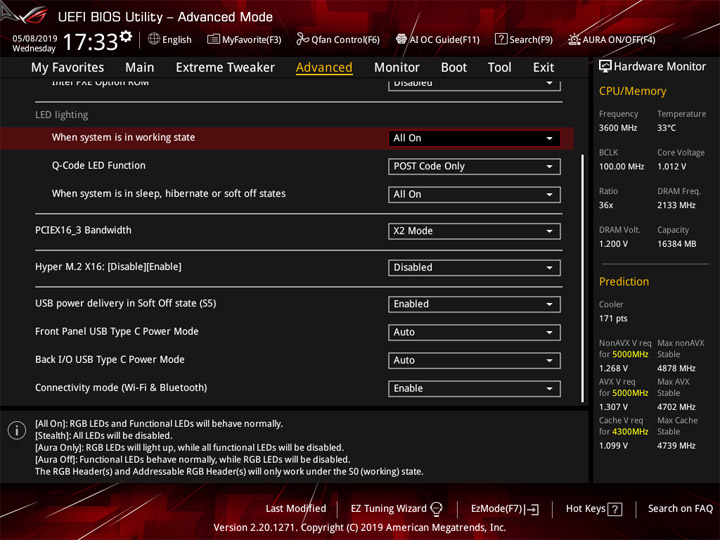The image size is (720, 540).
Task: Click the 1.012 V core voltage value
Action: coord(671,167)
